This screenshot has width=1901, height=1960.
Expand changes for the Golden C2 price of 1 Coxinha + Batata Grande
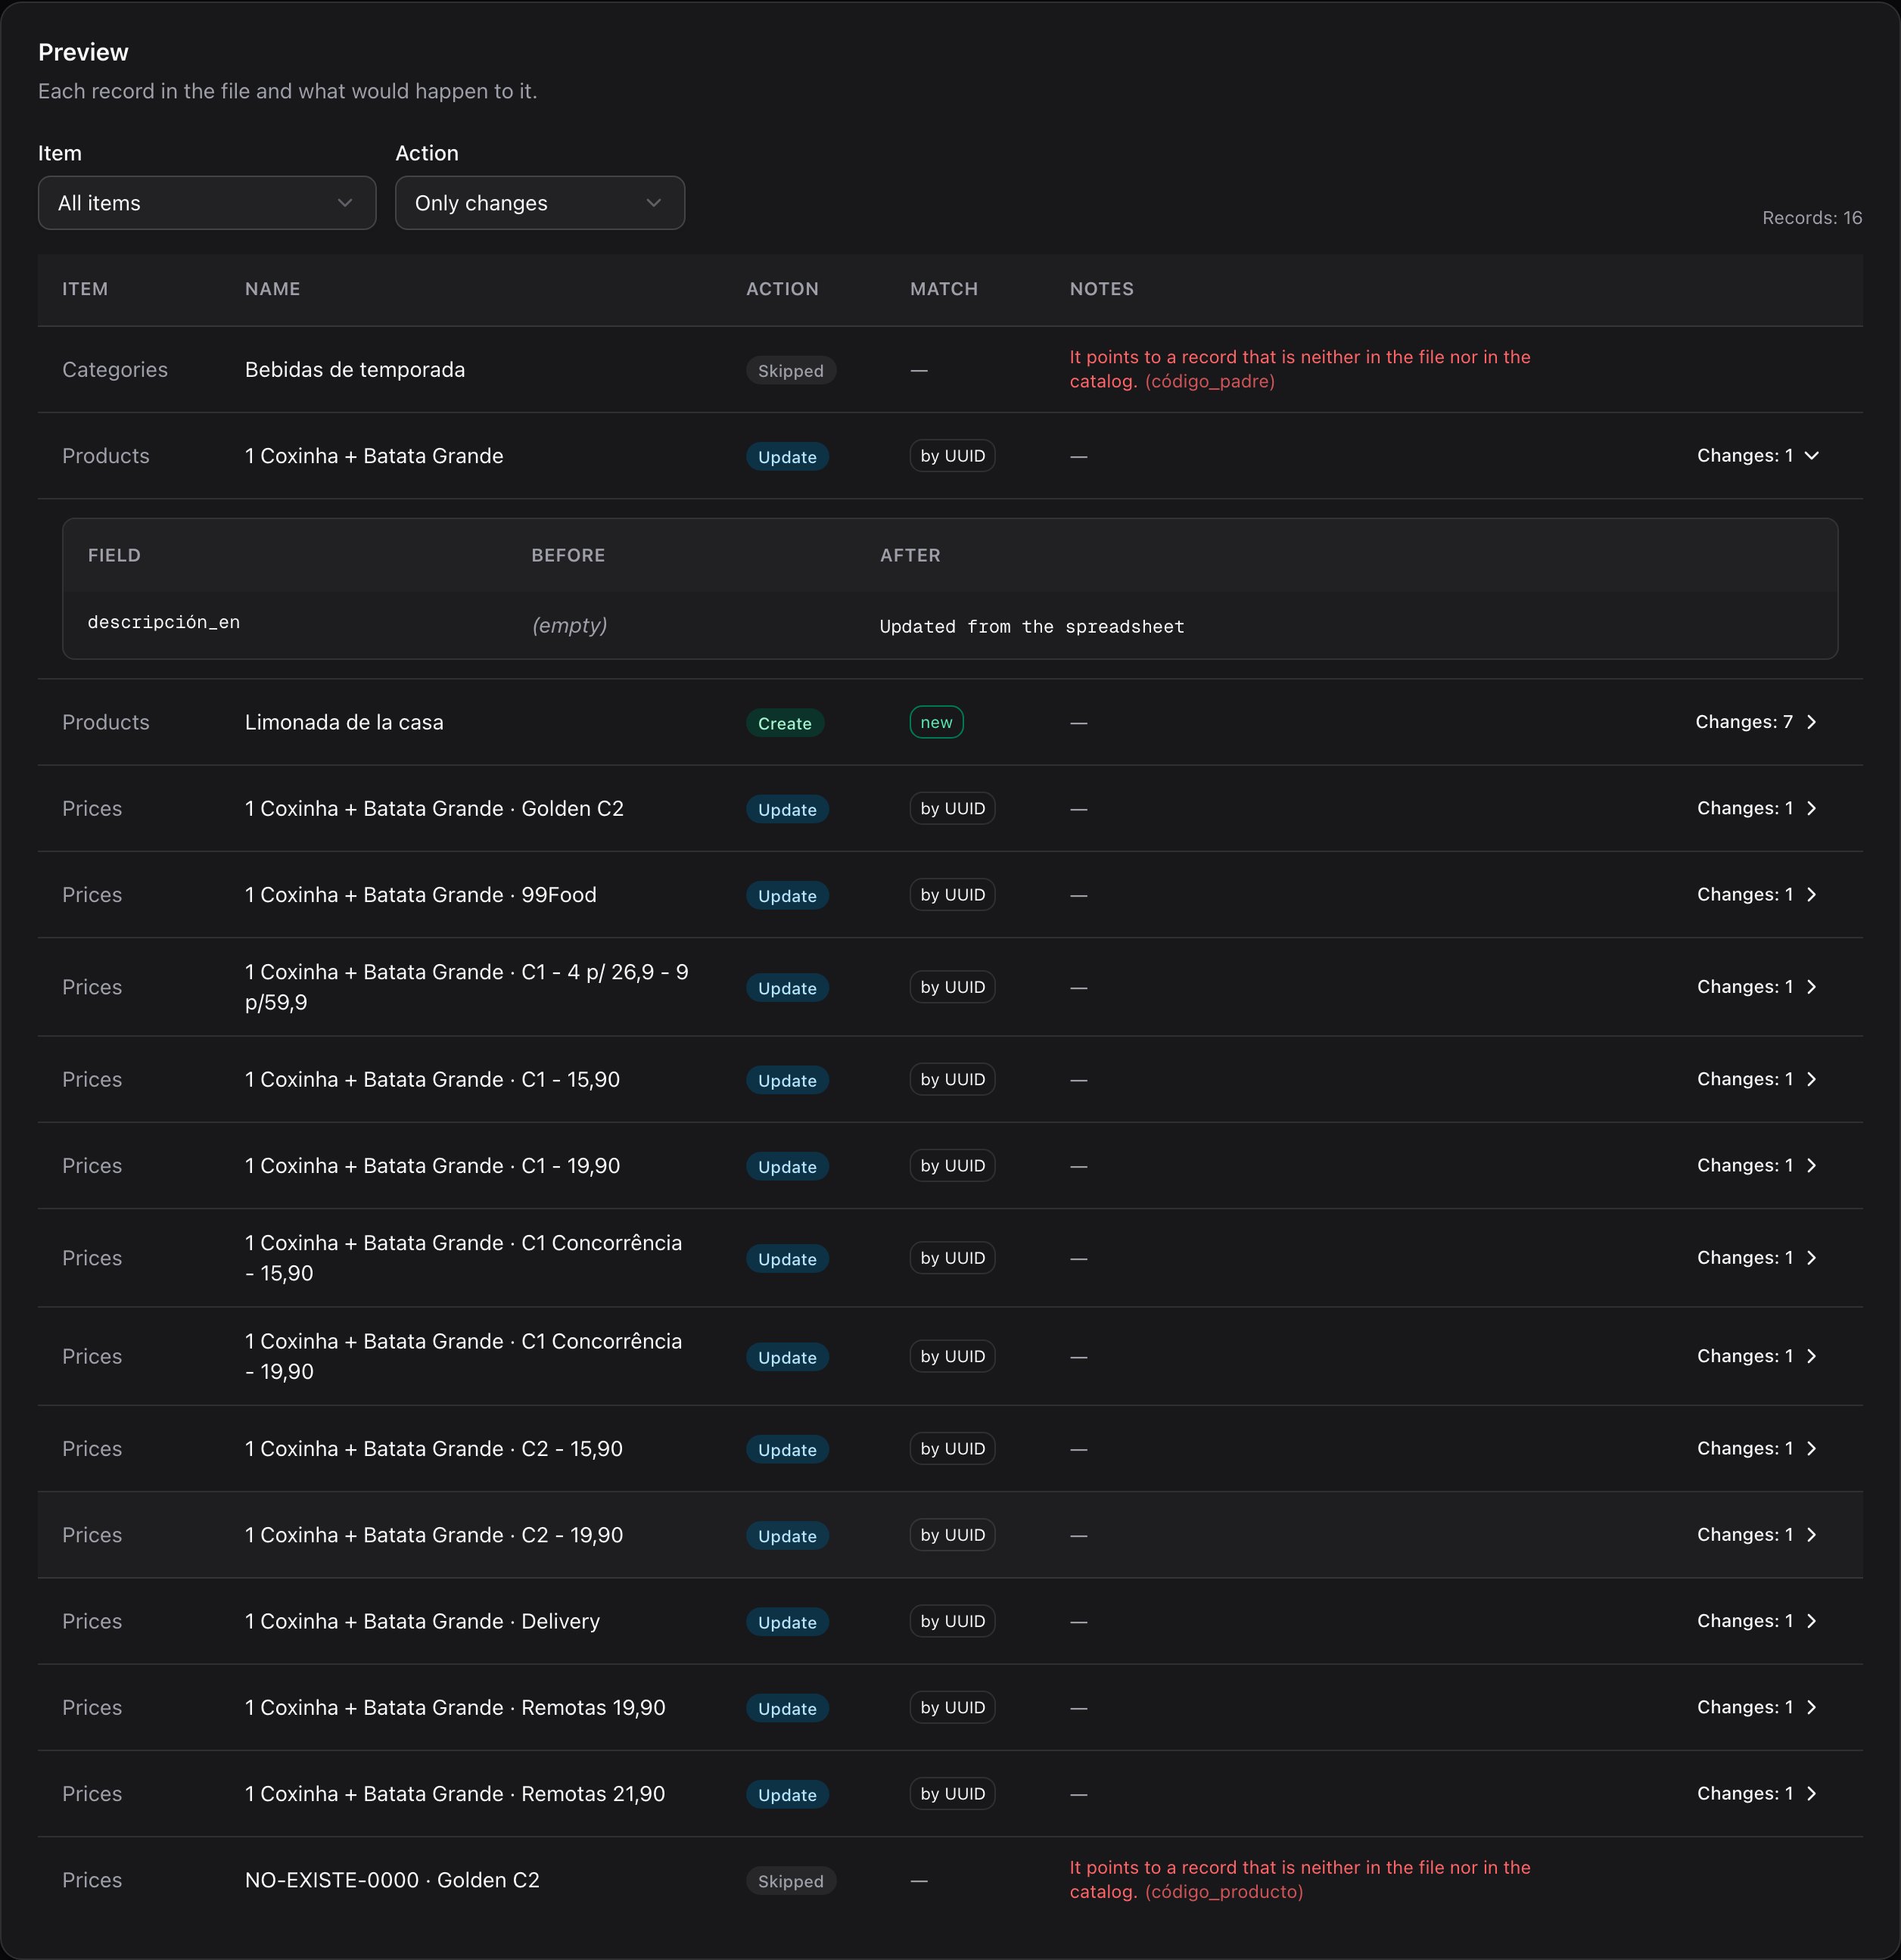click(x=1758, y=808)
